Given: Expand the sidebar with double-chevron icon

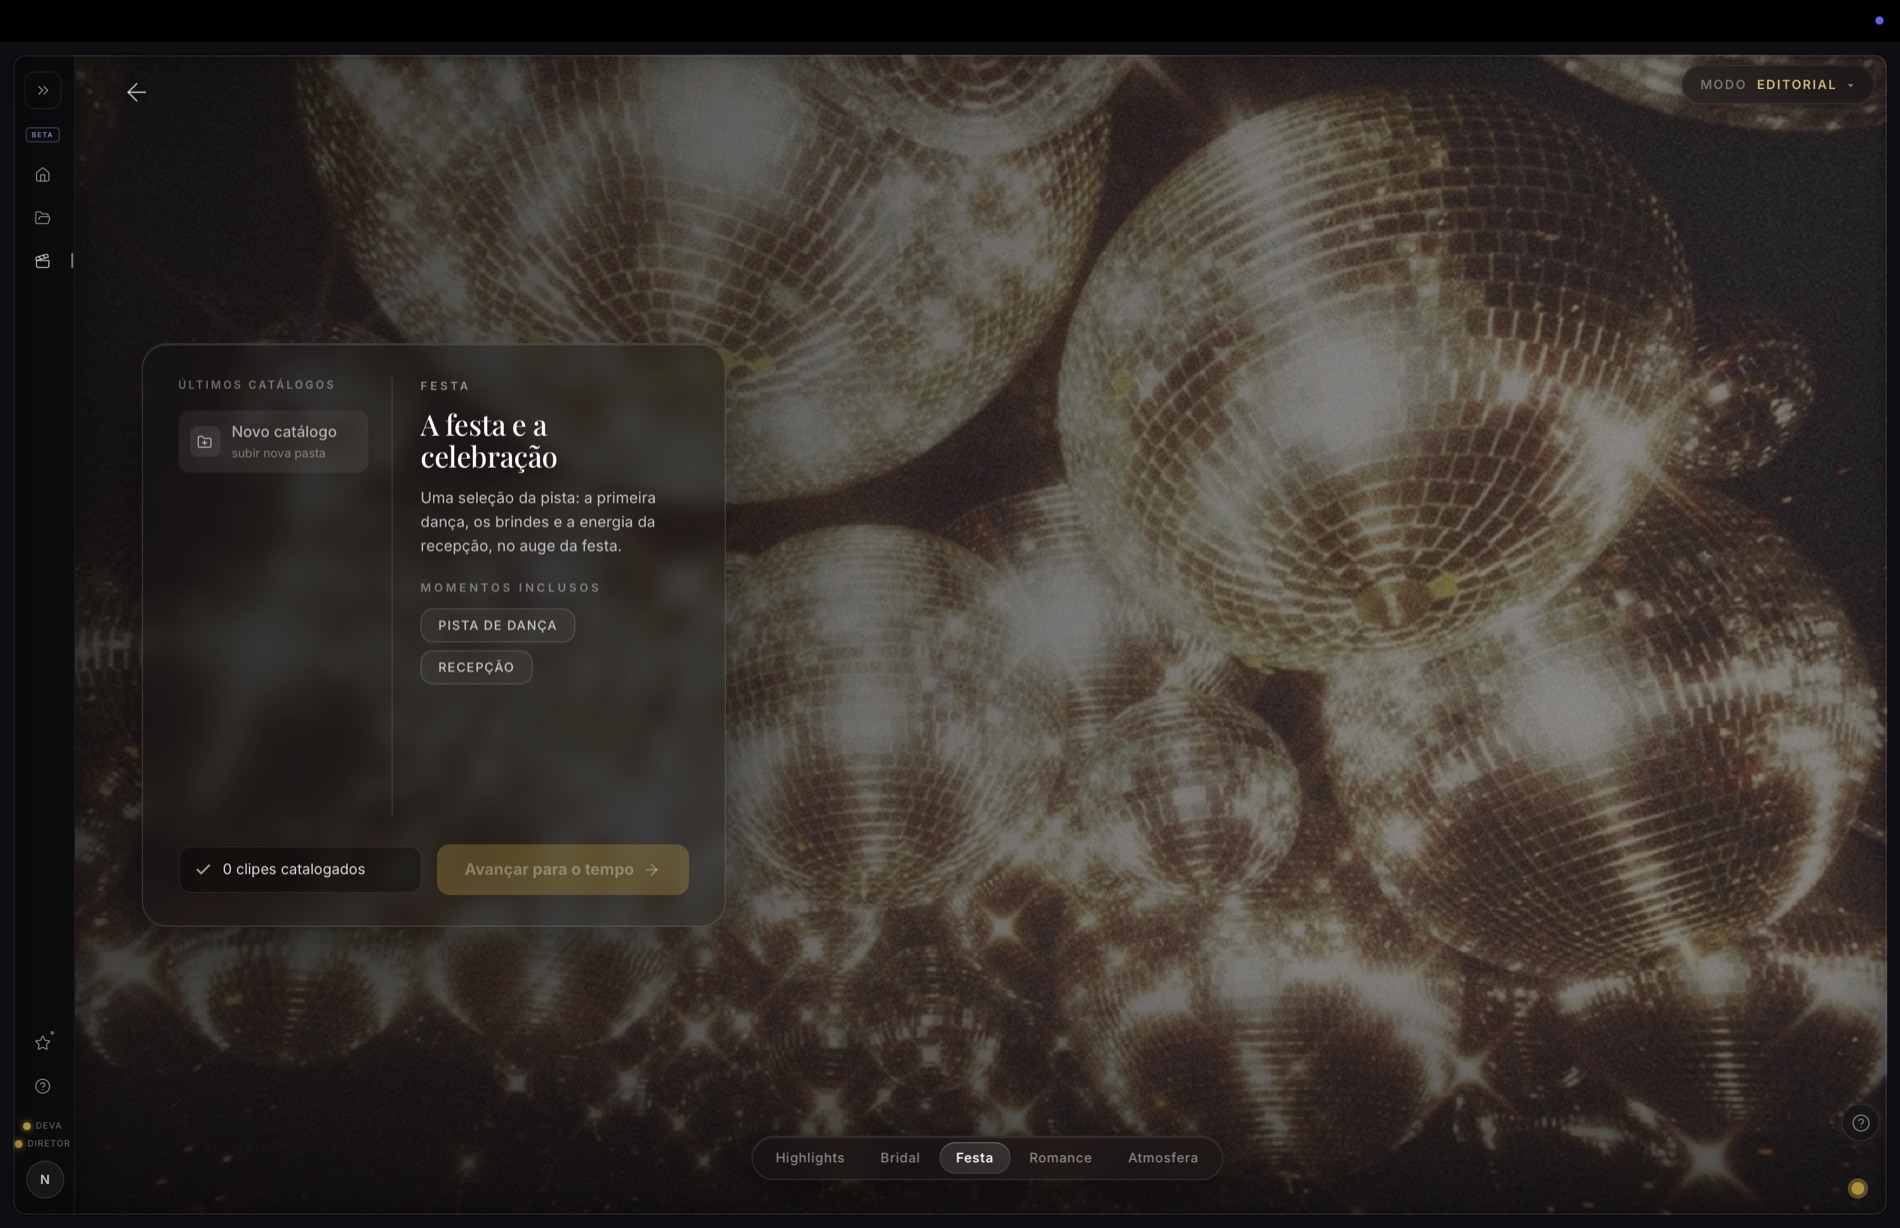Looking at the screenshot, I should point(43,90).
